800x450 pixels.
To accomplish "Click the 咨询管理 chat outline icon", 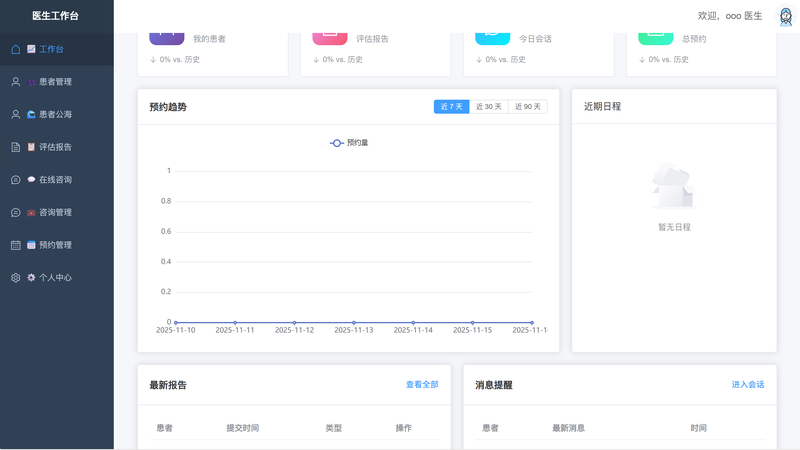I will tap(16, 212).
